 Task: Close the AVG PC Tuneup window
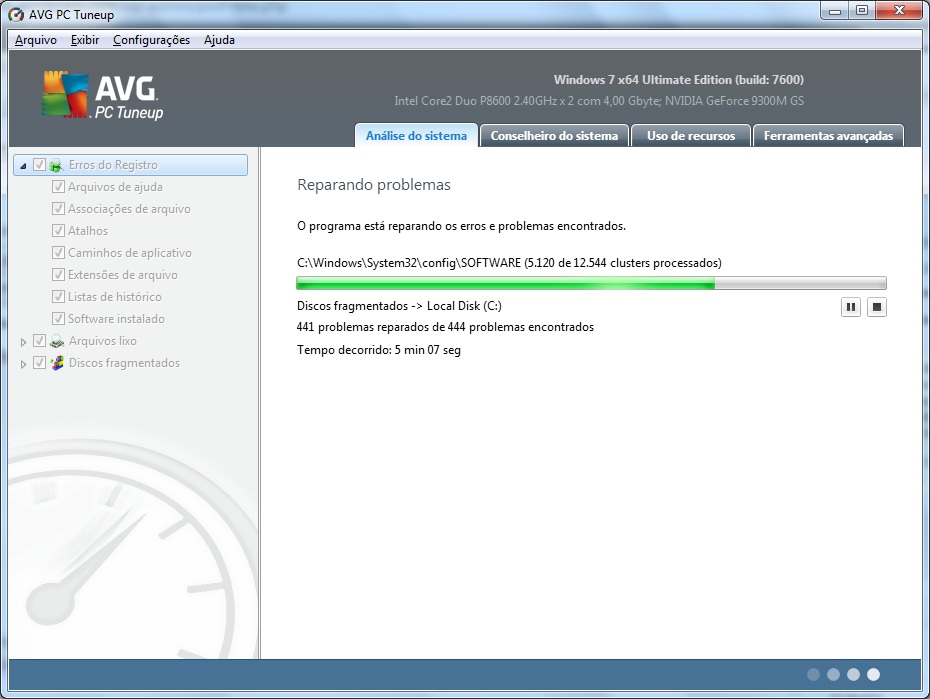[x=899, y=11]
